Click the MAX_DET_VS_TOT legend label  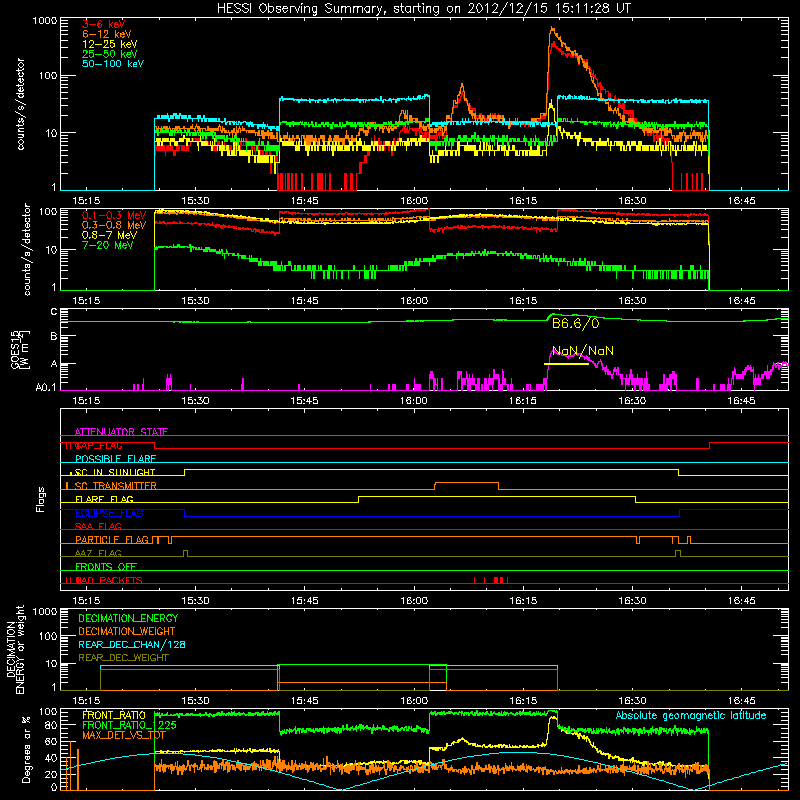(121, 735)
